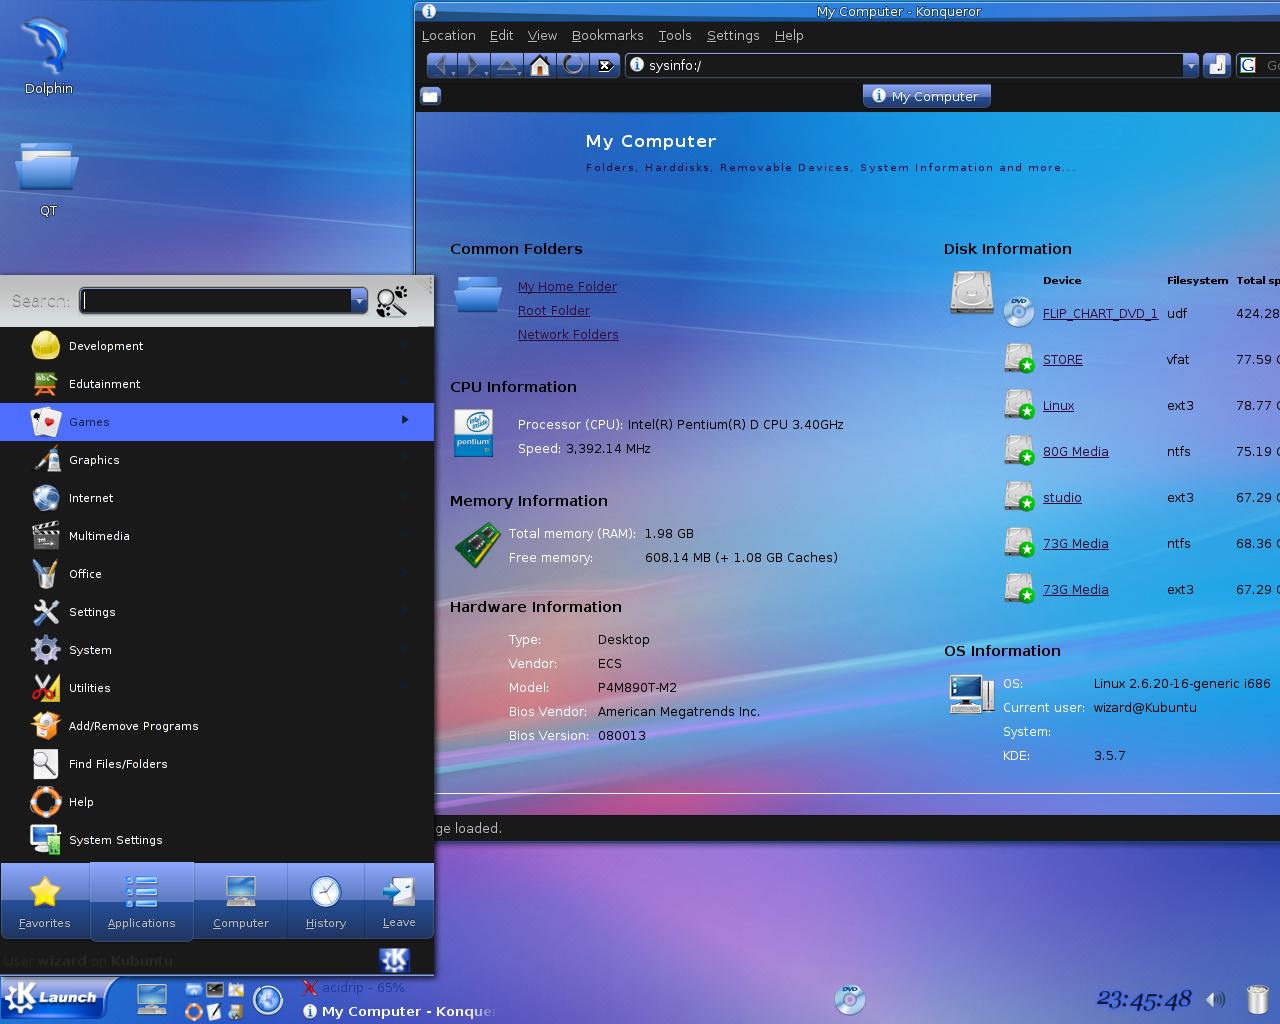
Task: Switch to the Leave tab
Action: point(399,901)
